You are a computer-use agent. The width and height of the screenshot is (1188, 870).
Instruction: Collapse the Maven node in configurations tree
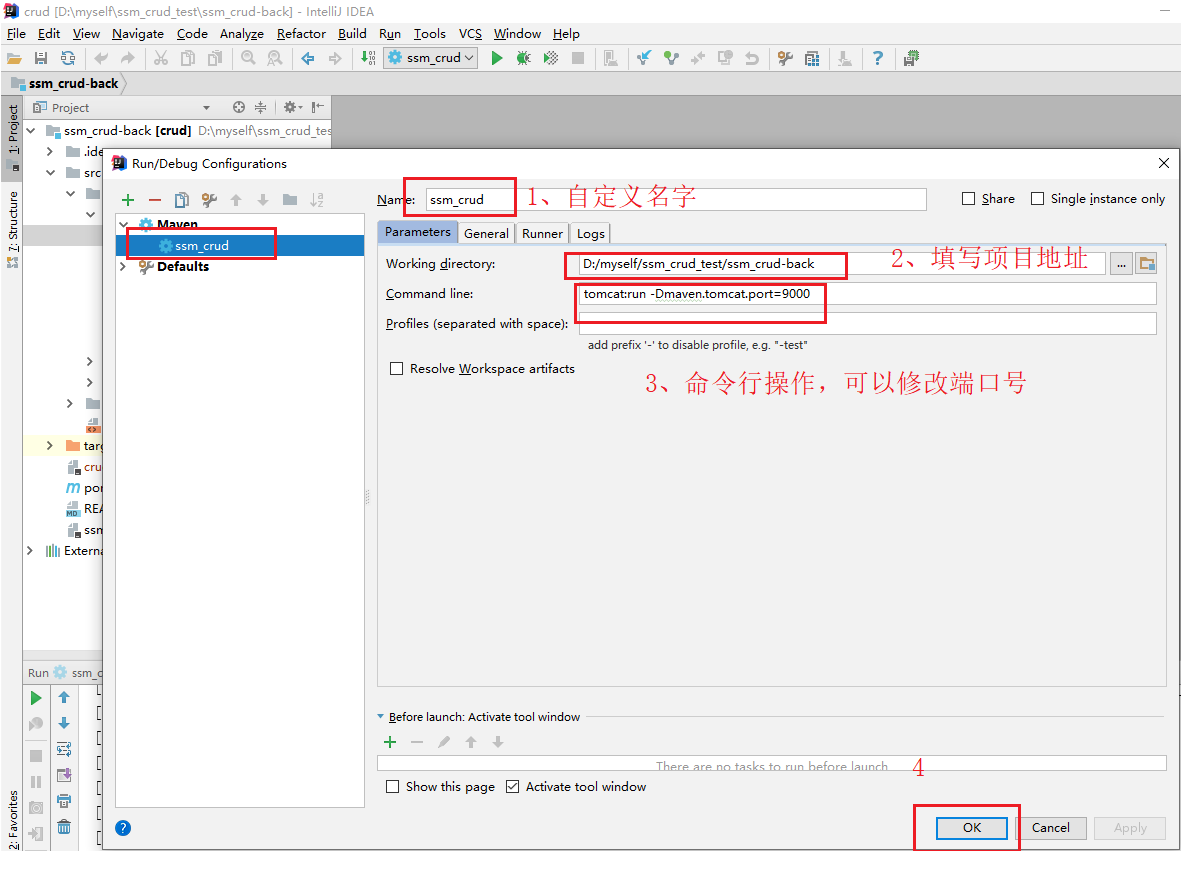point(124,224)
